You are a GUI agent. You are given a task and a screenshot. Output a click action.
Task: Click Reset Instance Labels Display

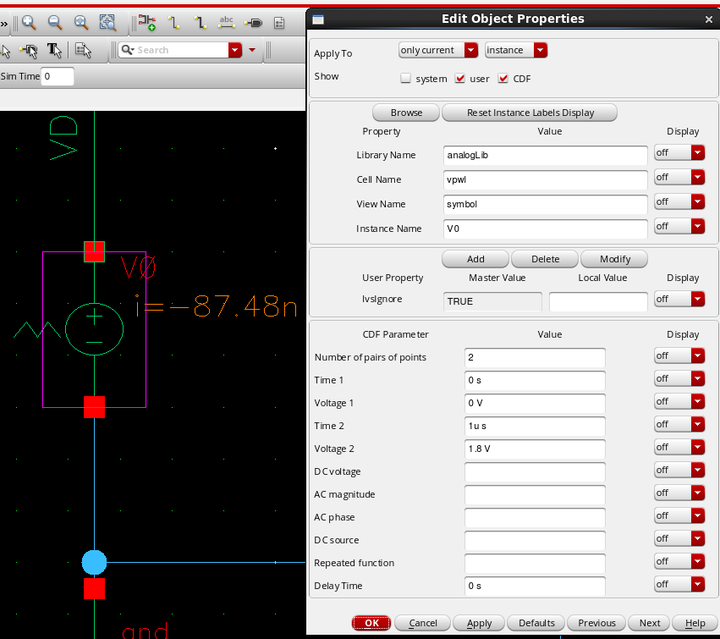coord(529,113)
